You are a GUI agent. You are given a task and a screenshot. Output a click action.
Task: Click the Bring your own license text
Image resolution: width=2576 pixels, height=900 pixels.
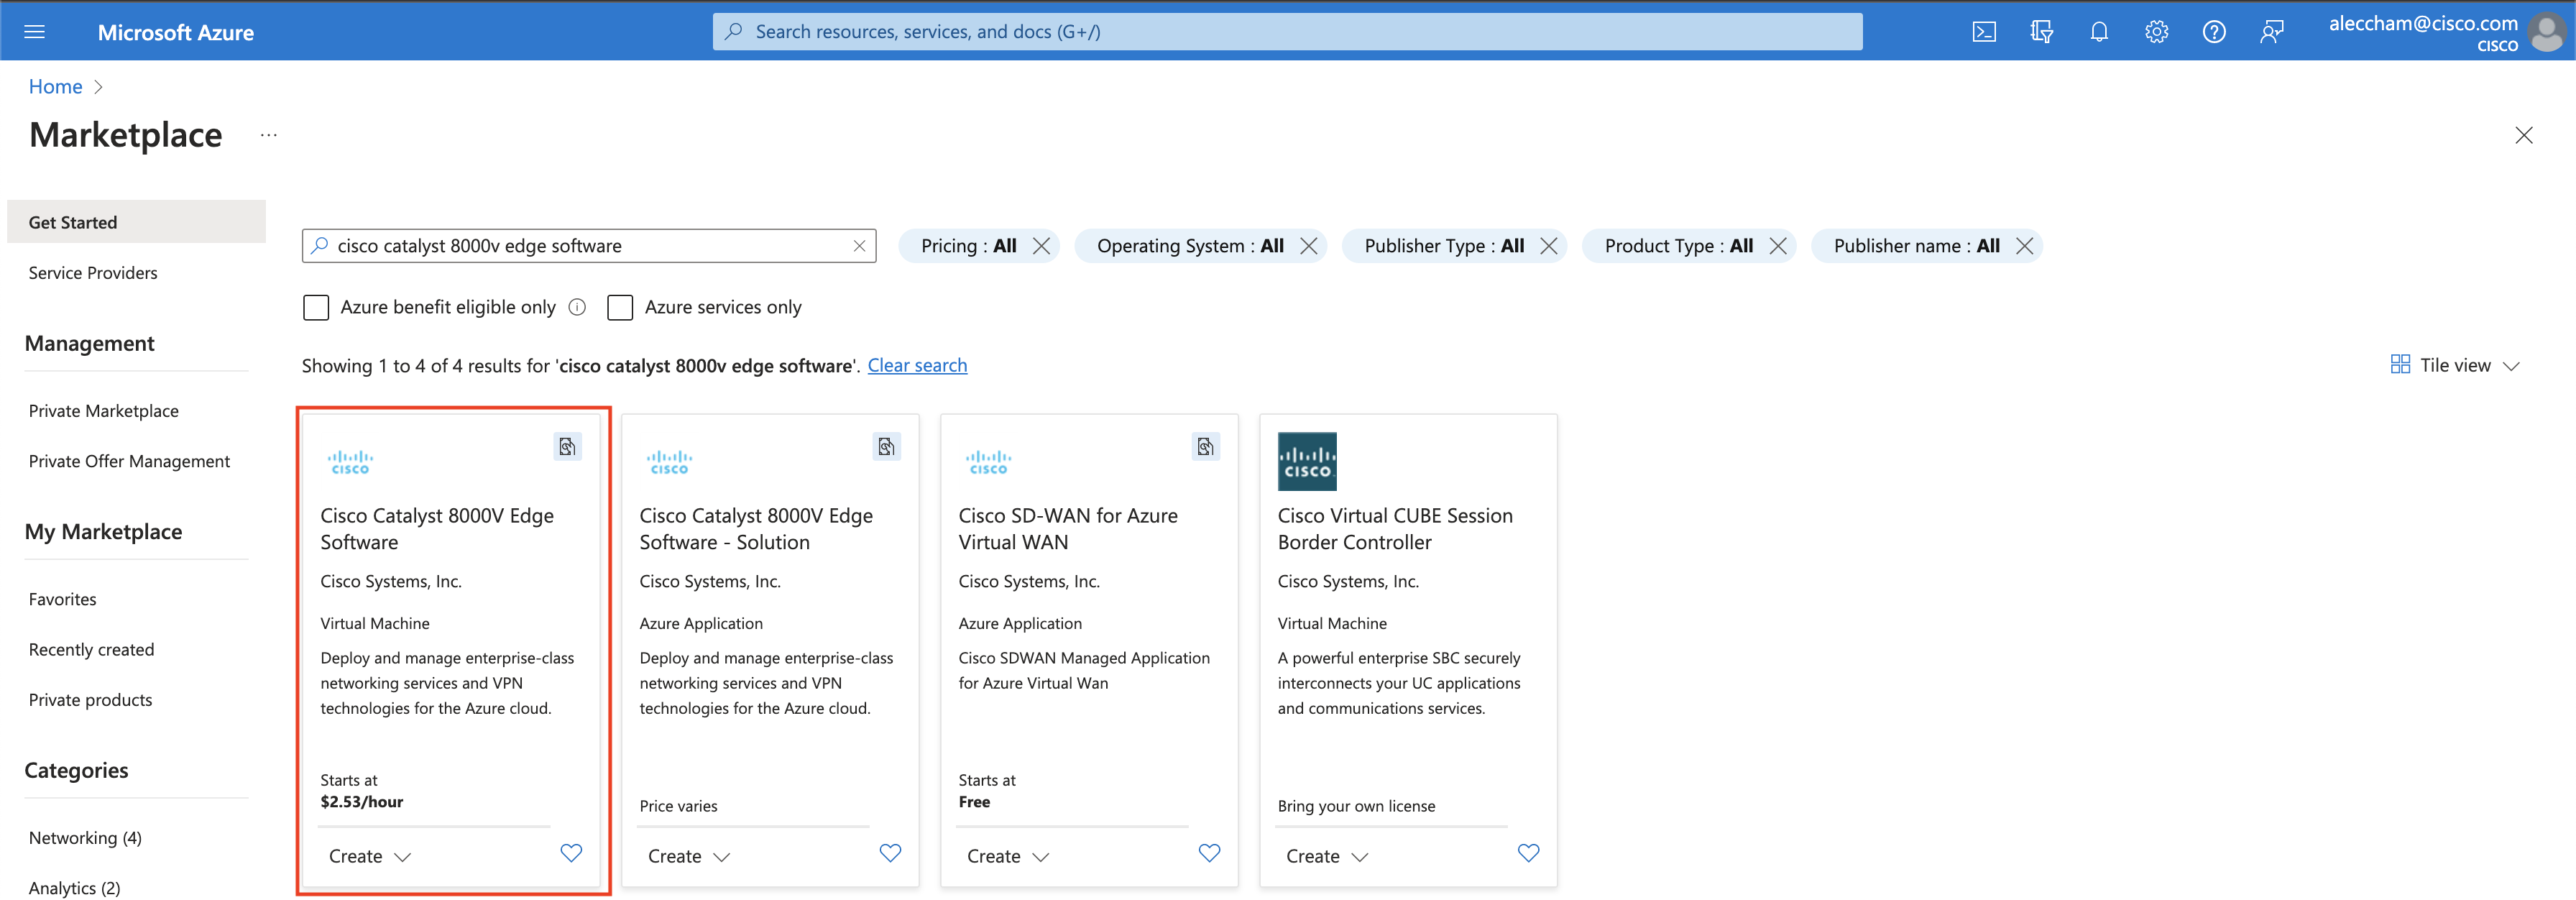tap(1356, 806)
